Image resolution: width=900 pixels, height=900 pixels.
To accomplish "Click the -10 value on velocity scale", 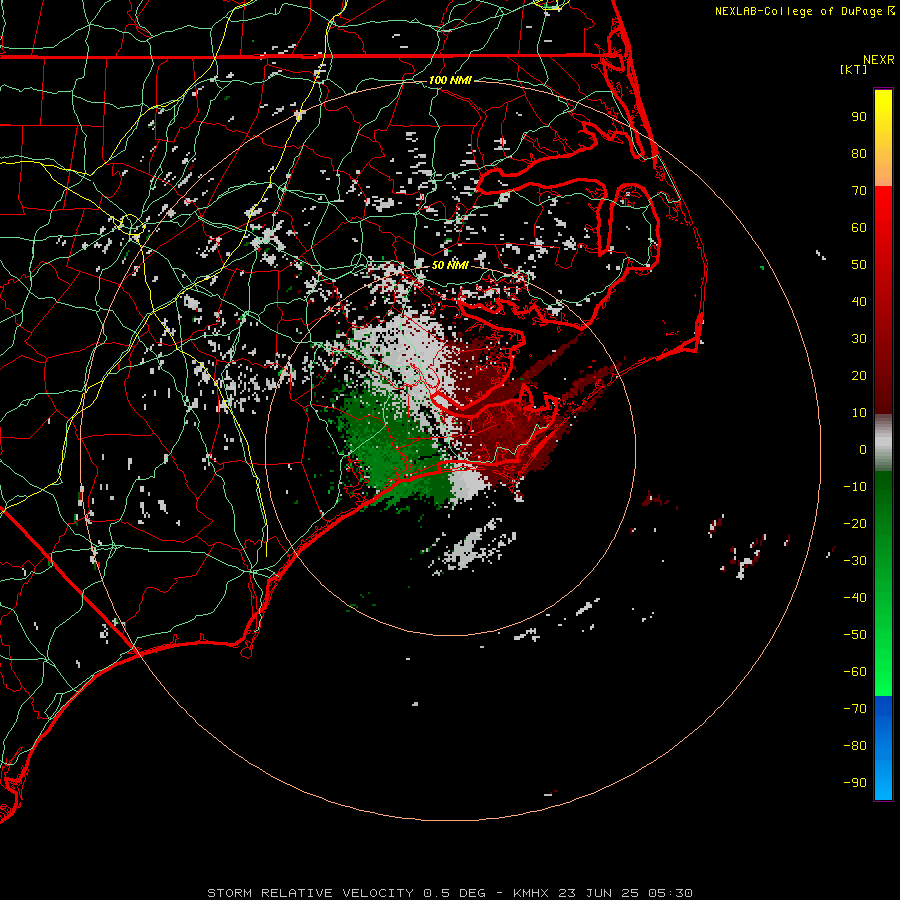I will [x=855, y=487].
